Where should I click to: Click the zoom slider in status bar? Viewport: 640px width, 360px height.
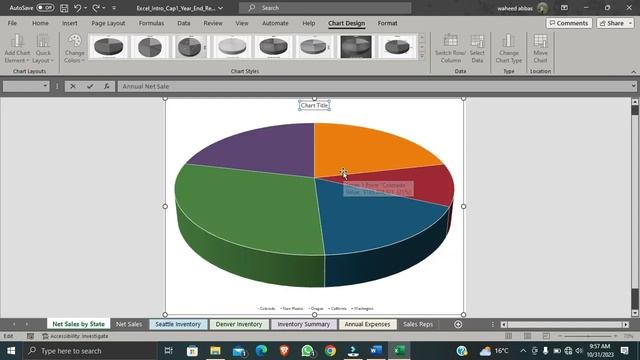[588, 336]
